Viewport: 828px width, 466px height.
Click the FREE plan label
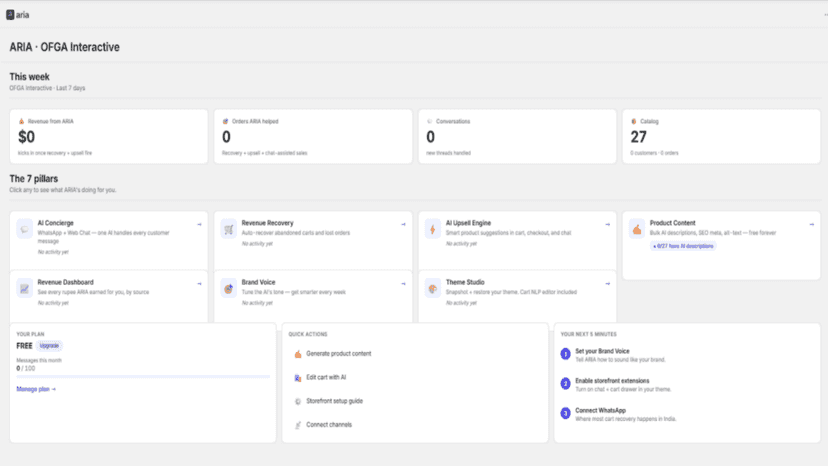24,346
